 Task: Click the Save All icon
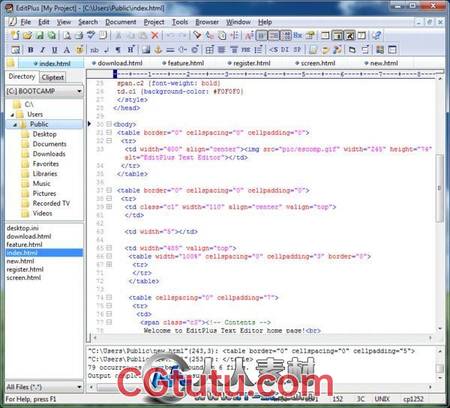[52, 35]
